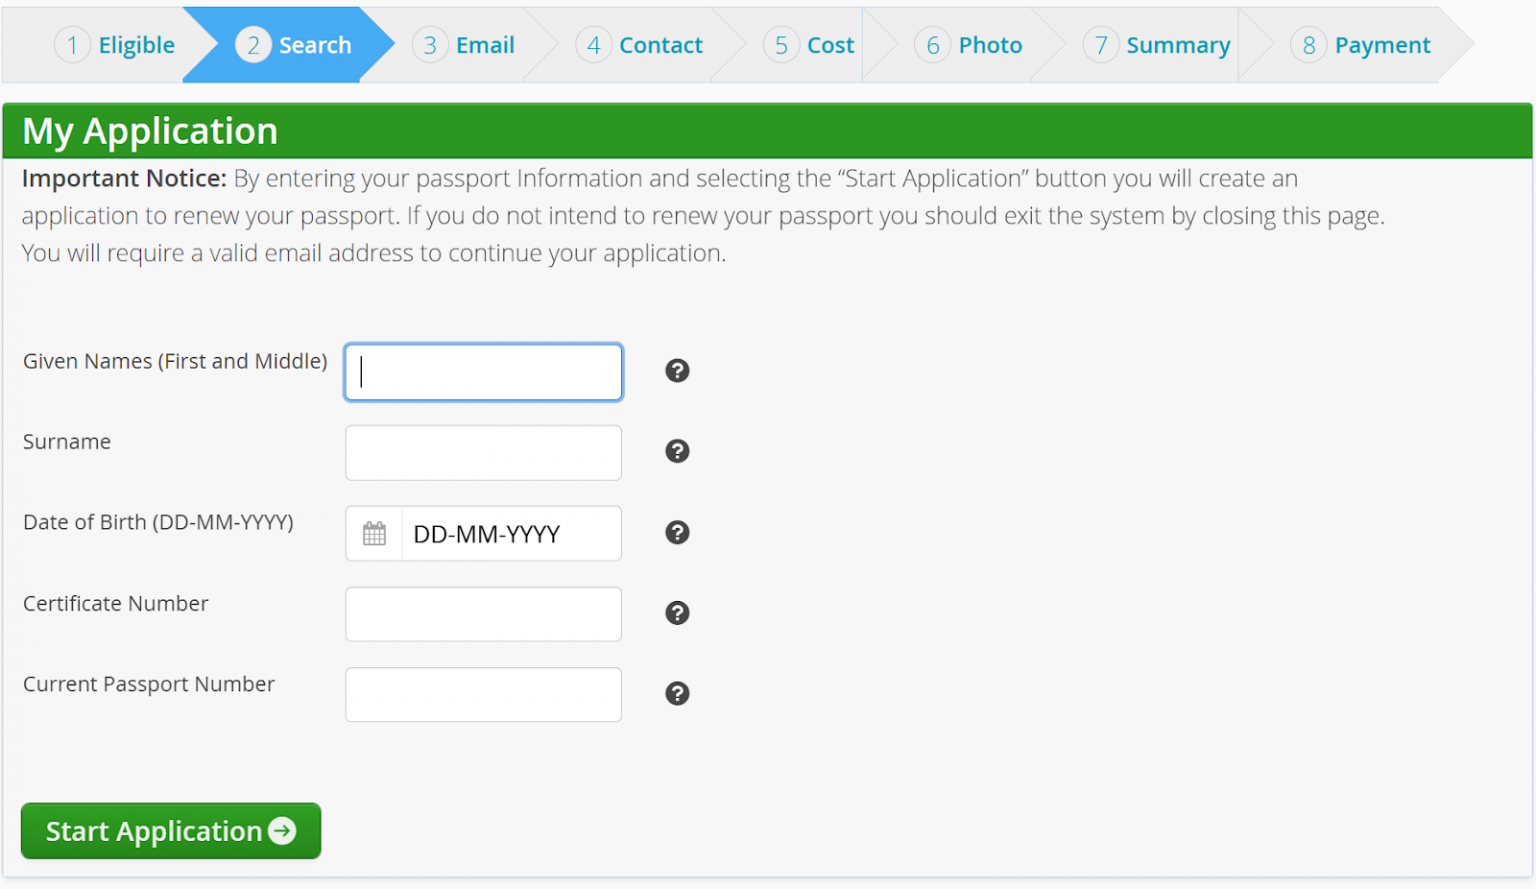Image resolution: width=1536 pixels, height=889 pixels.
Task: Click into the Surname text box
Action: 484,453
